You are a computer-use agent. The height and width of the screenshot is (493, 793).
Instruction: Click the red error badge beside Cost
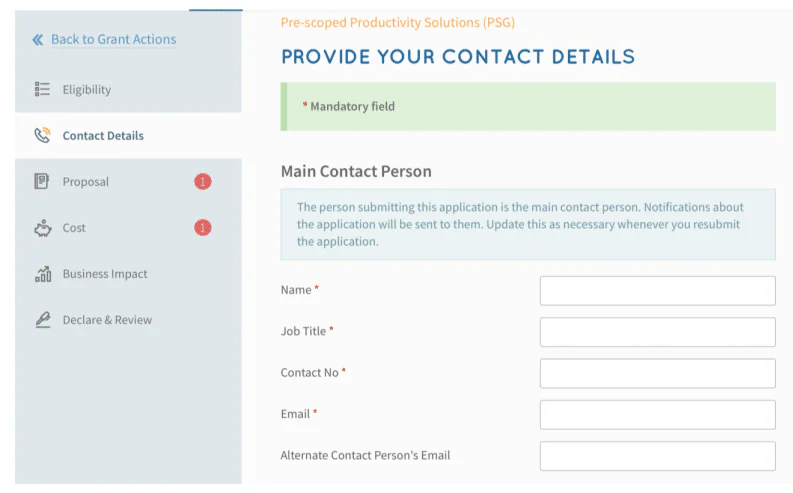pos(203,228)
